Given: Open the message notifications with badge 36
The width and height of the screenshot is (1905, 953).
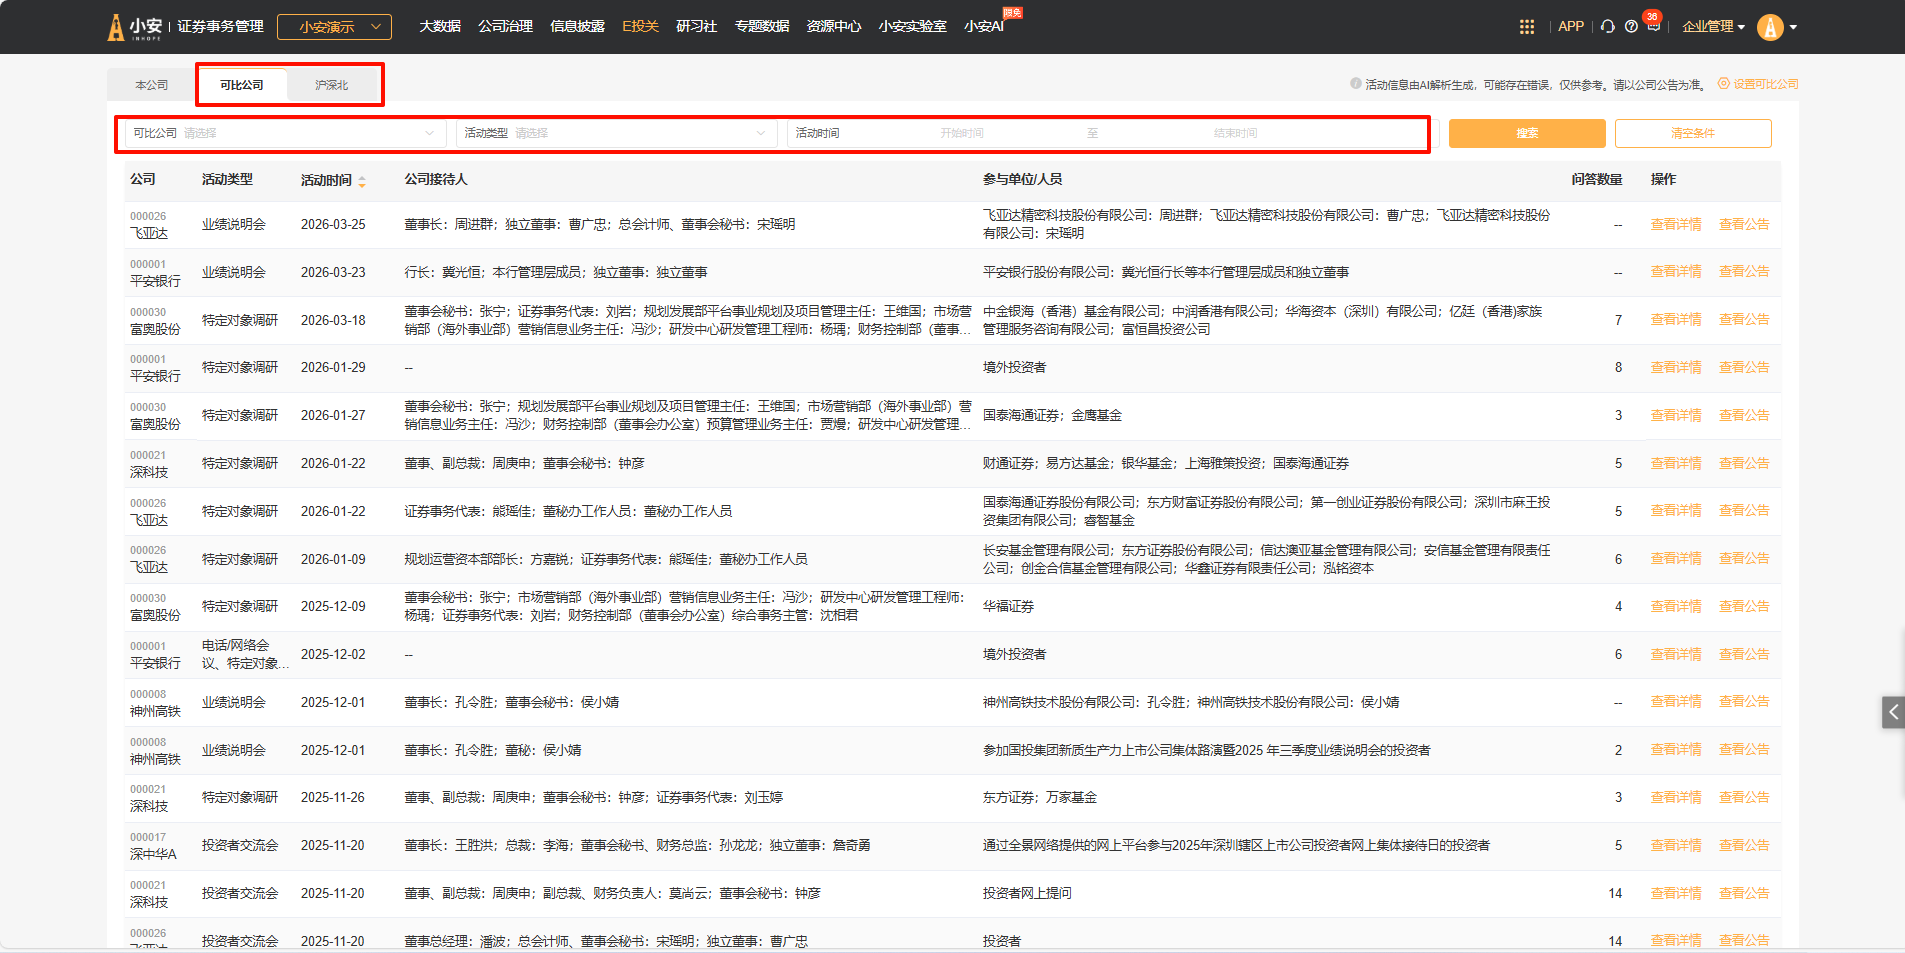Looking at the screenshot, I should pos(1653,25).
